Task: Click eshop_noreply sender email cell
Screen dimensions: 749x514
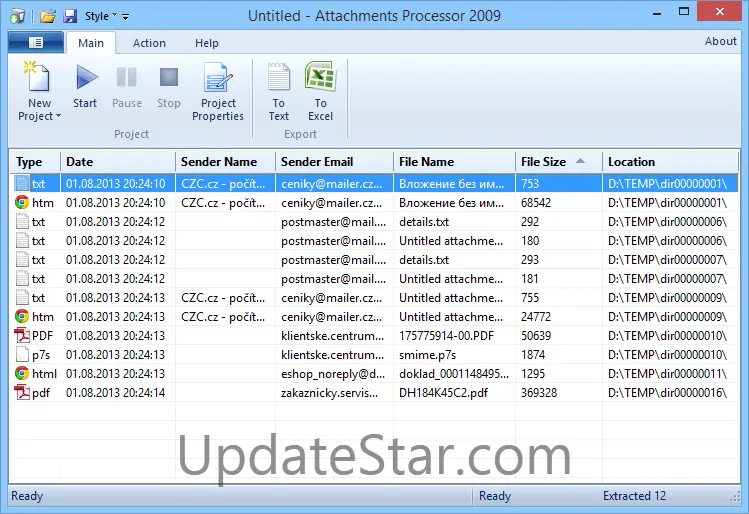Action: tap(333, 374)
